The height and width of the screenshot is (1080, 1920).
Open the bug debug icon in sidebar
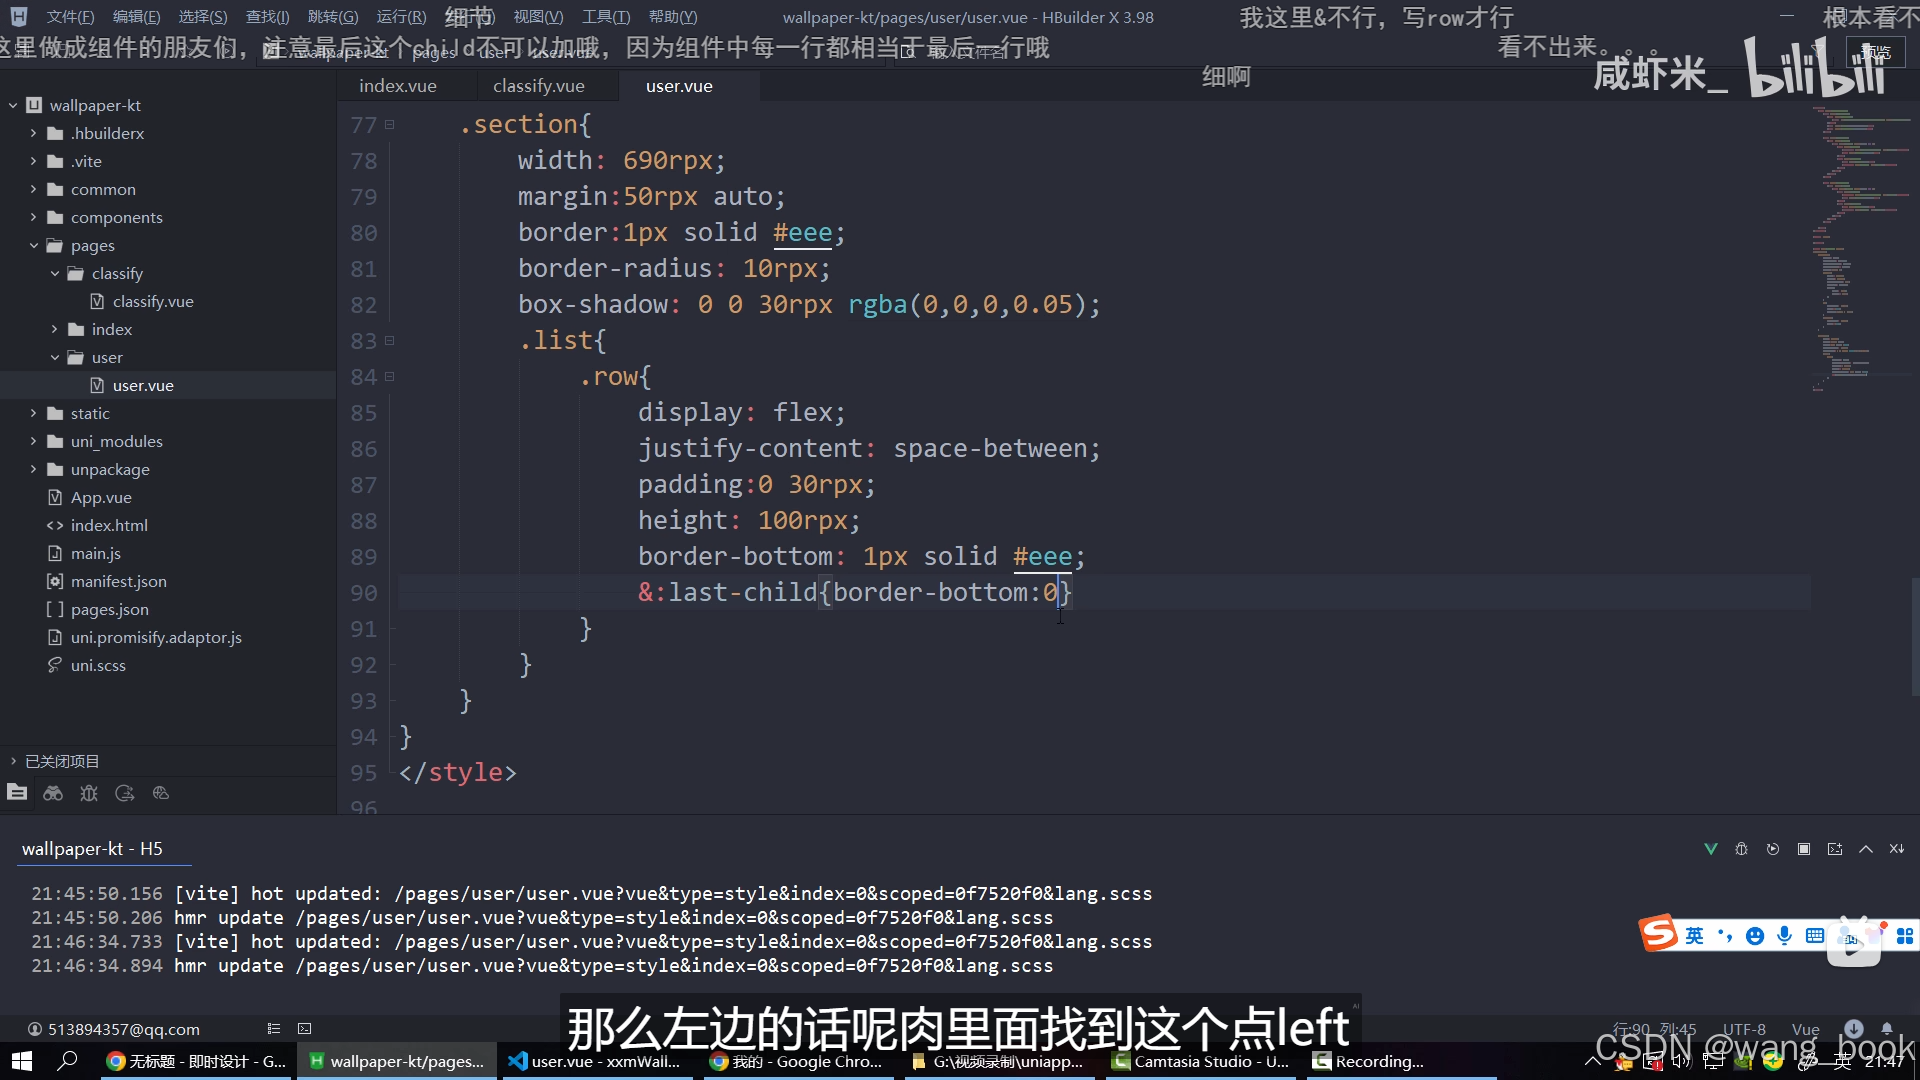coord(89,793)
